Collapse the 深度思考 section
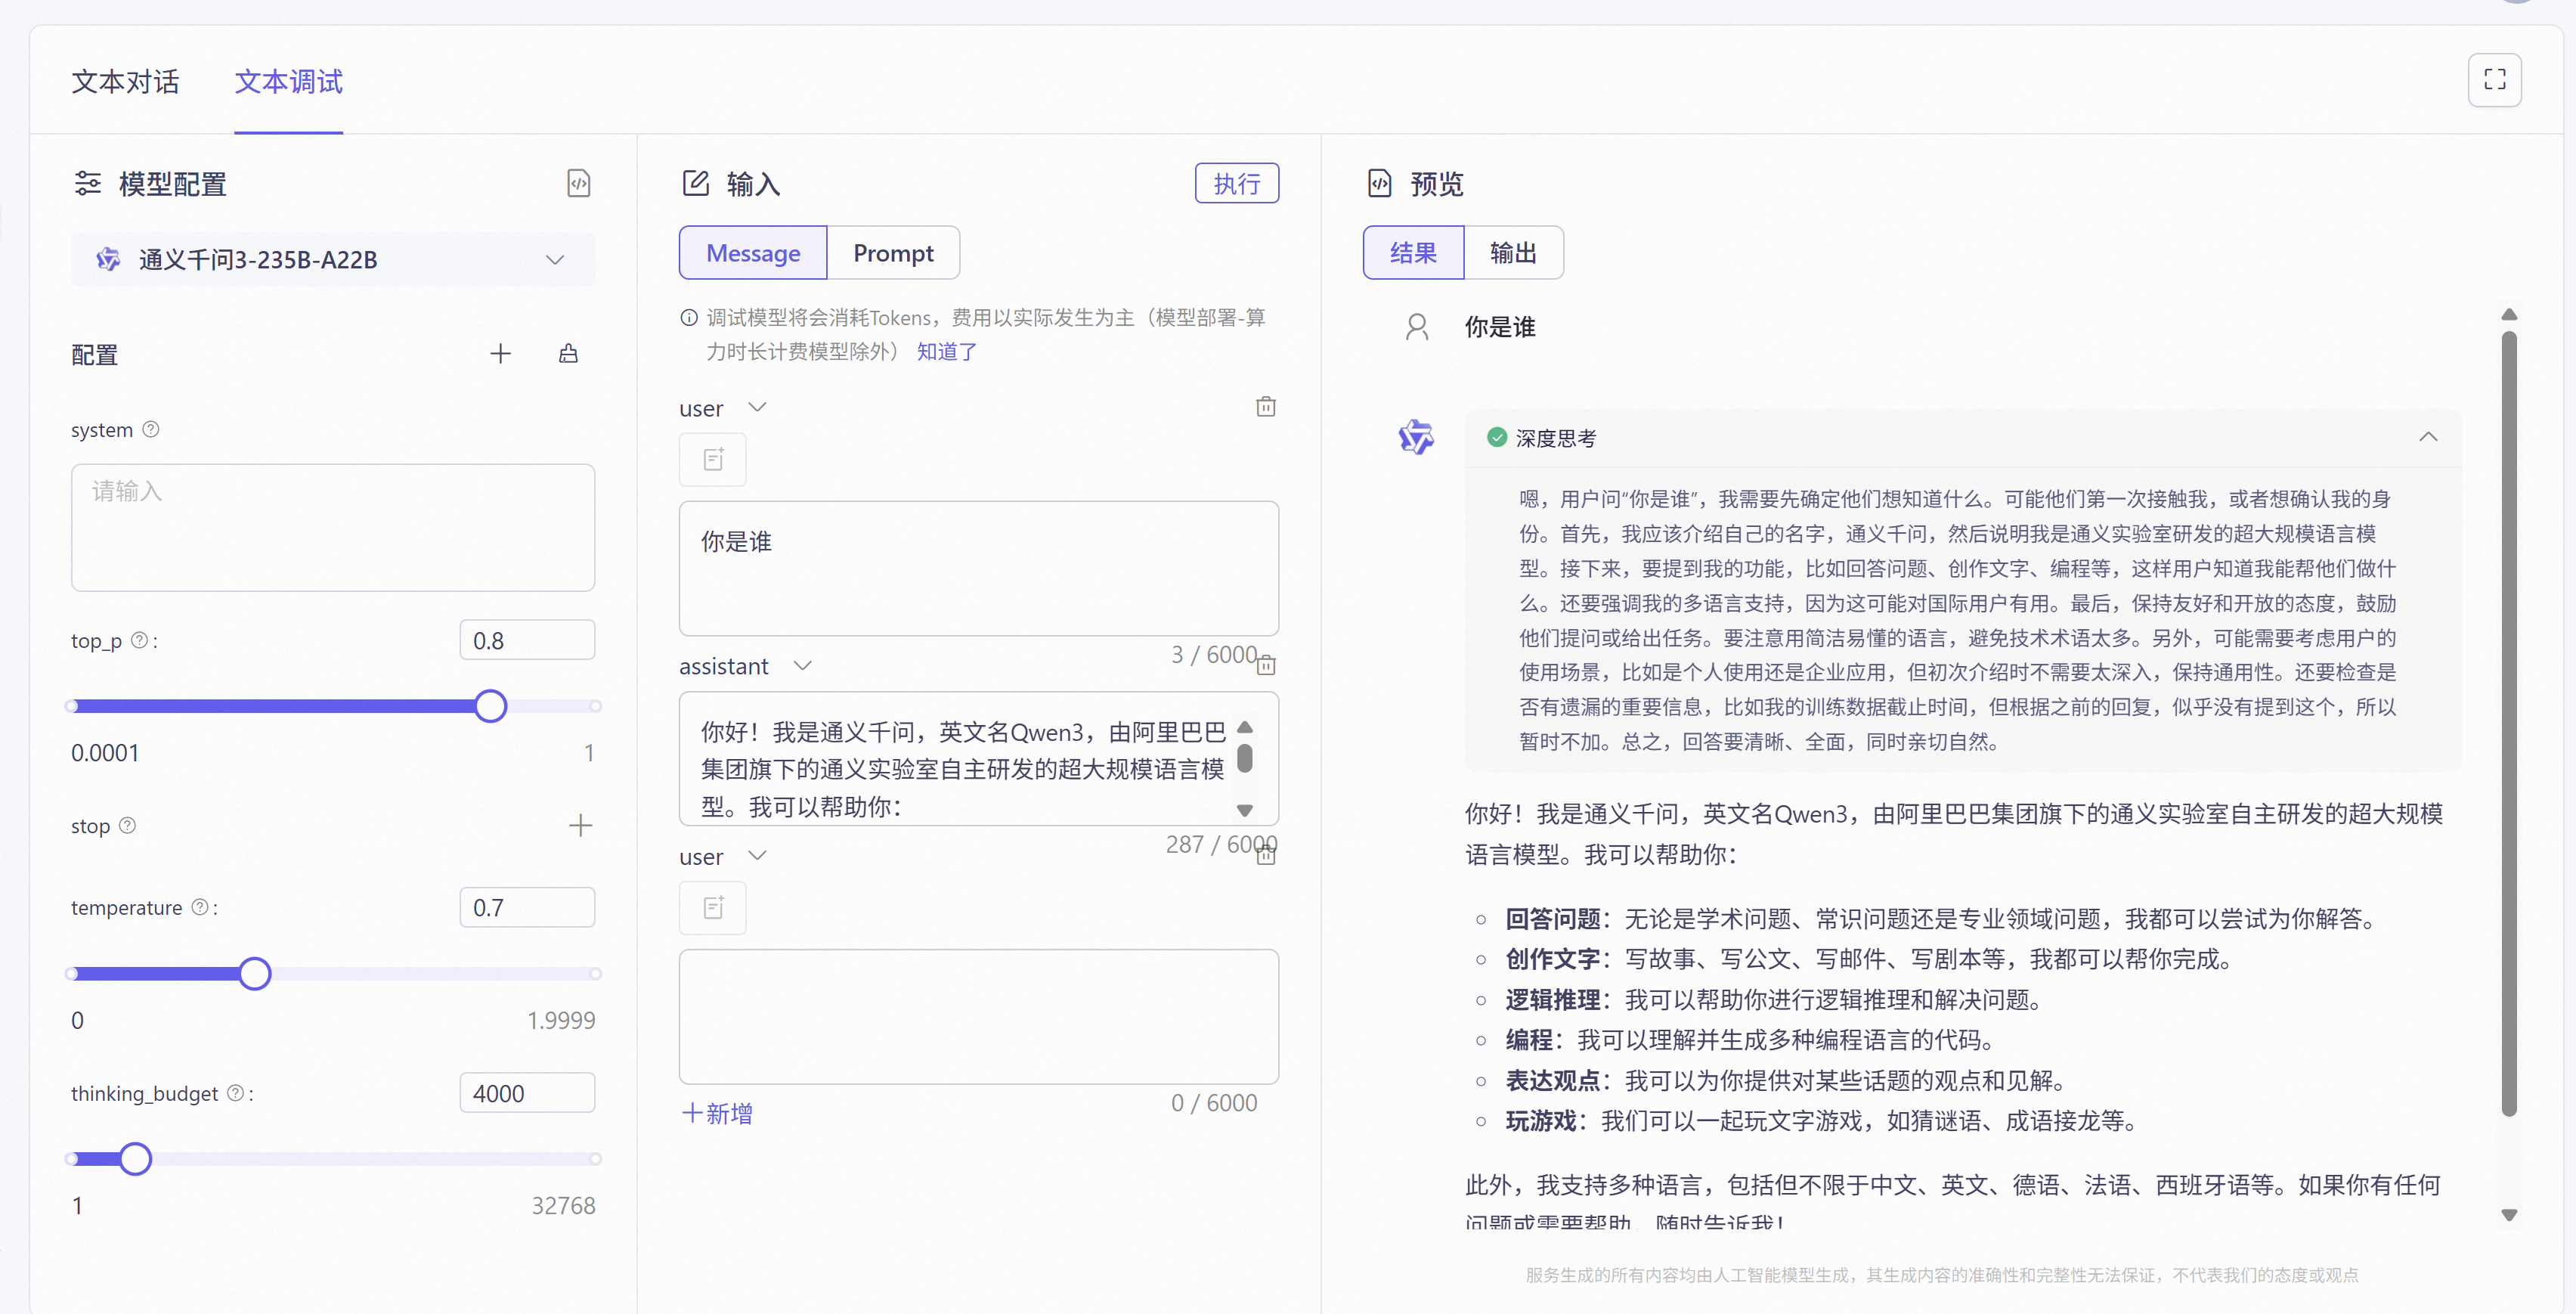2576x1314 pixels. [x=2428, y=437]
